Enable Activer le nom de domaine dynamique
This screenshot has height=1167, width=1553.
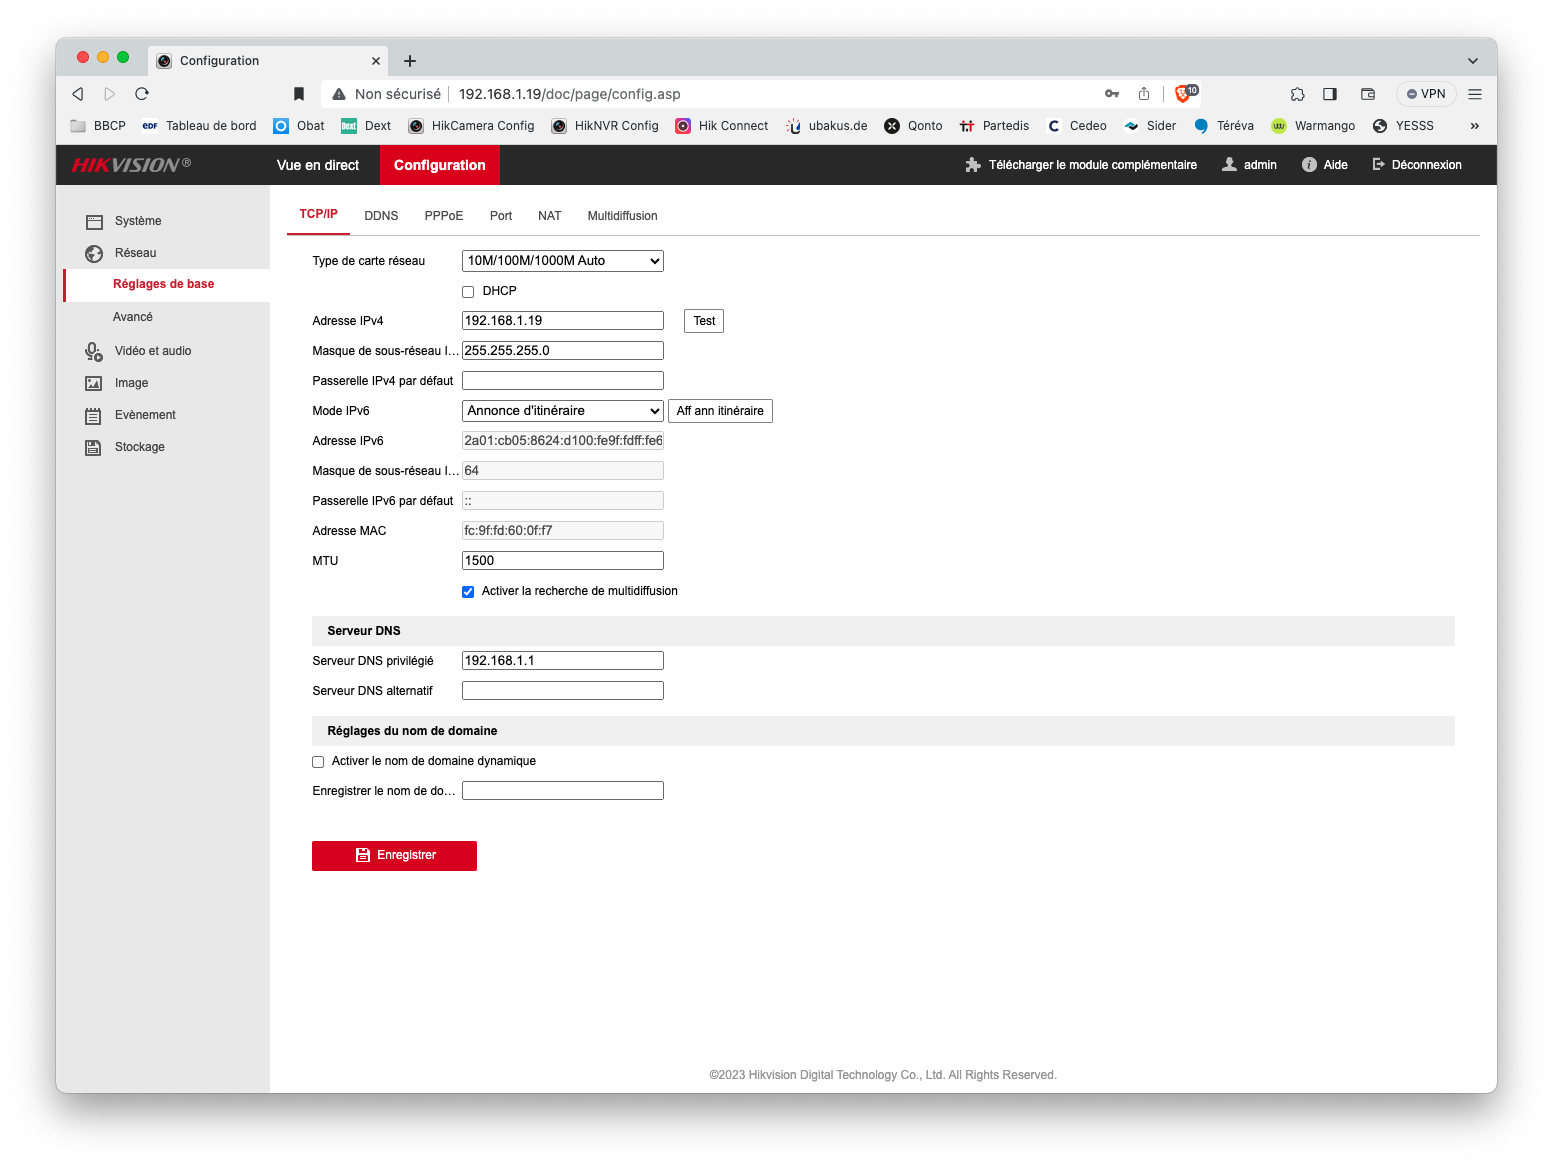[x=318, y=762]
